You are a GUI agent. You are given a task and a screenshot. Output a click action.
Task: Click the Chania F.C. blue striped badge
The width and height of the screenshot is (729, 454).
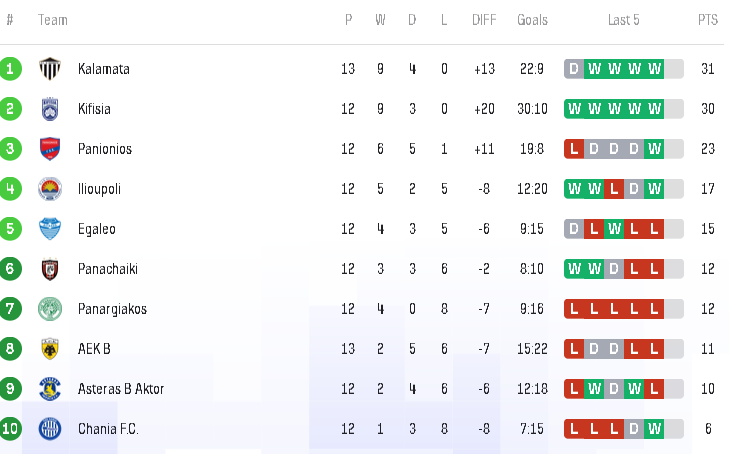click(x=50, y=428)
